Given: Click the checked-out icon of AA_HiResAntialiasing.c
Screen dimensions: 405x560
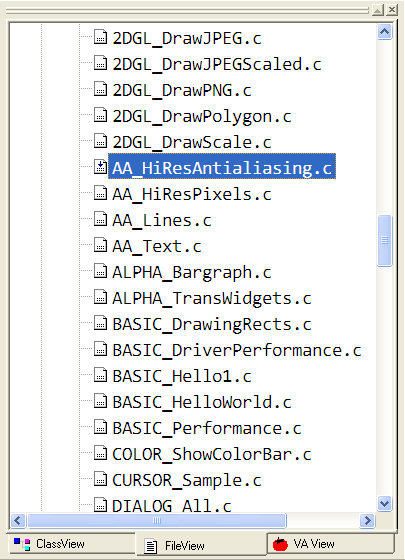Looking at the screenshot, I should click(x=100, y=167).
